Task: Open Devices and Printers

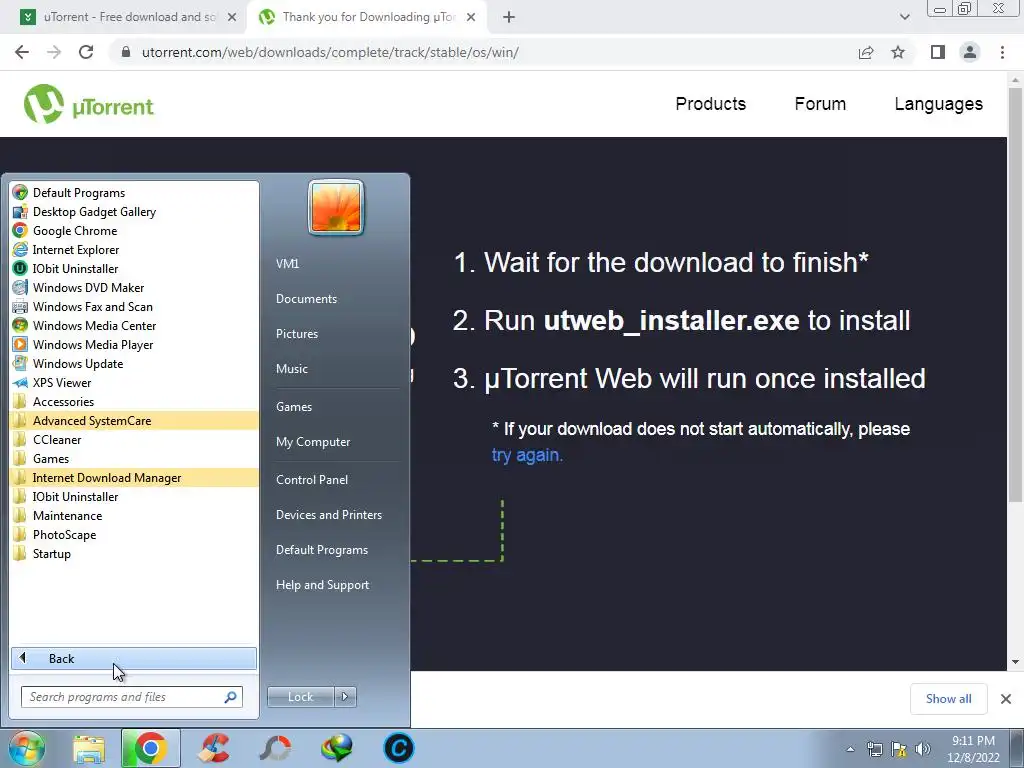Action: point(329,515)
